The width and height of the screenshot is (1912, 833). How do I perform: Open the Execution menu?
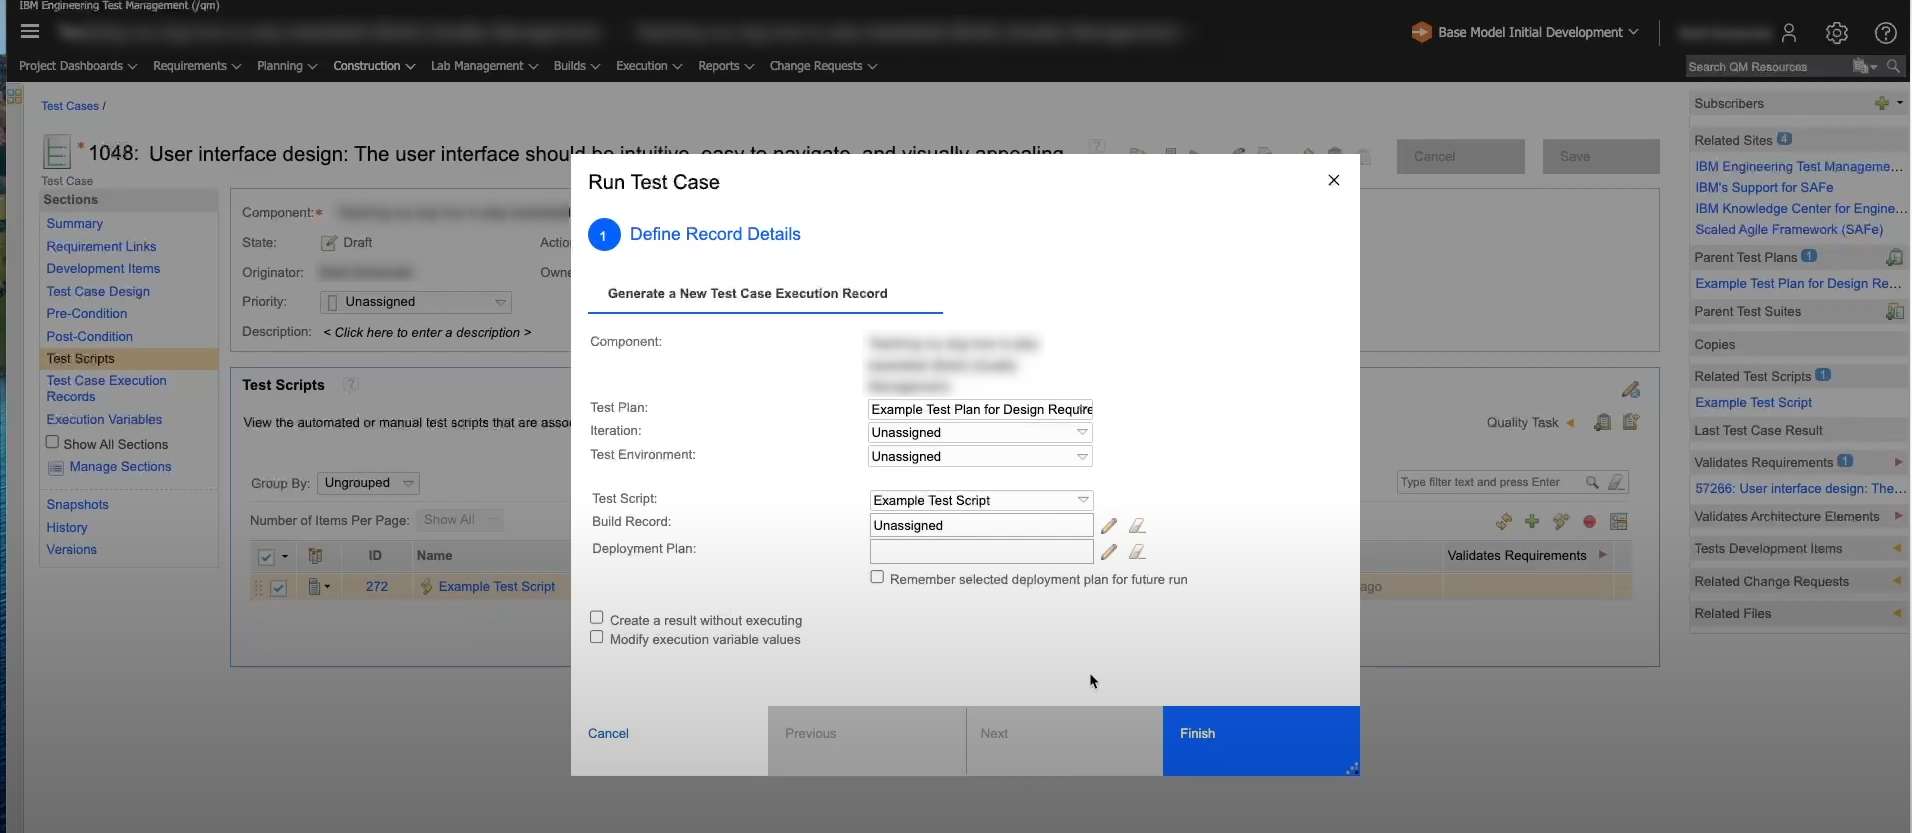coord(648,66)
